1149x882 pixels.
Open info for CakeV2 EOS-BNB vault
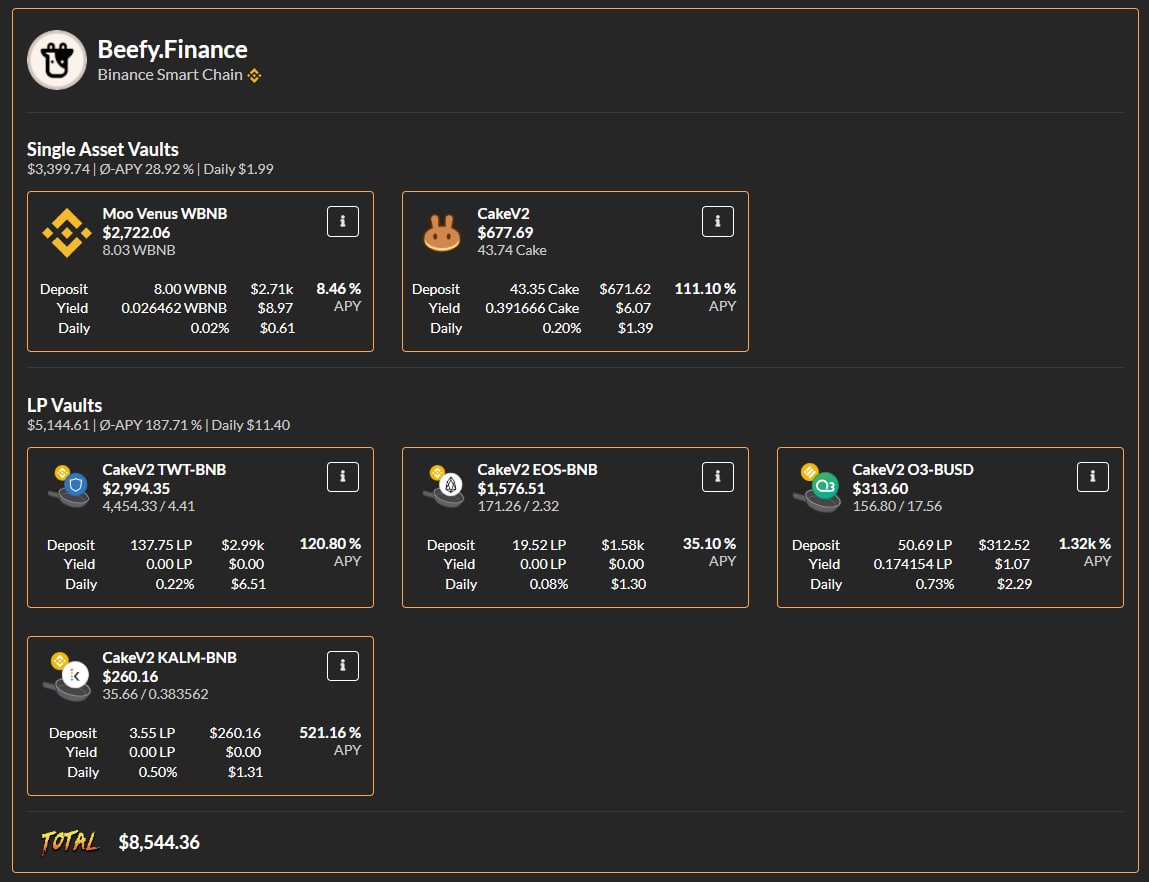[x=718, y=477]
